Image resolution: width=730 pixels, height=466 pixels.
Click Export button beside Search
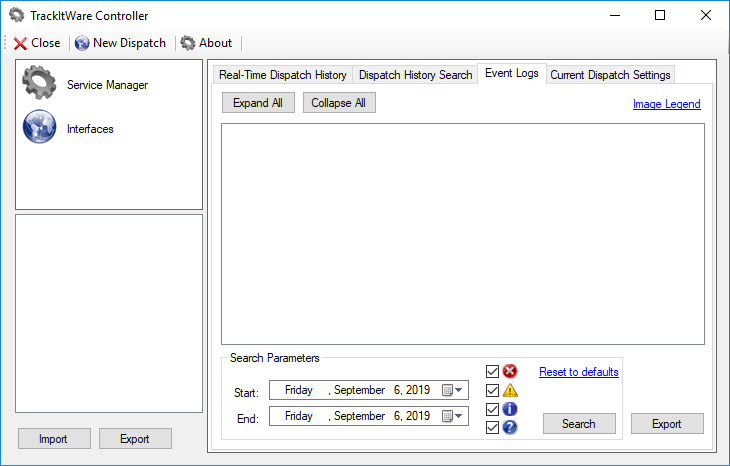(x=667, y=424)
